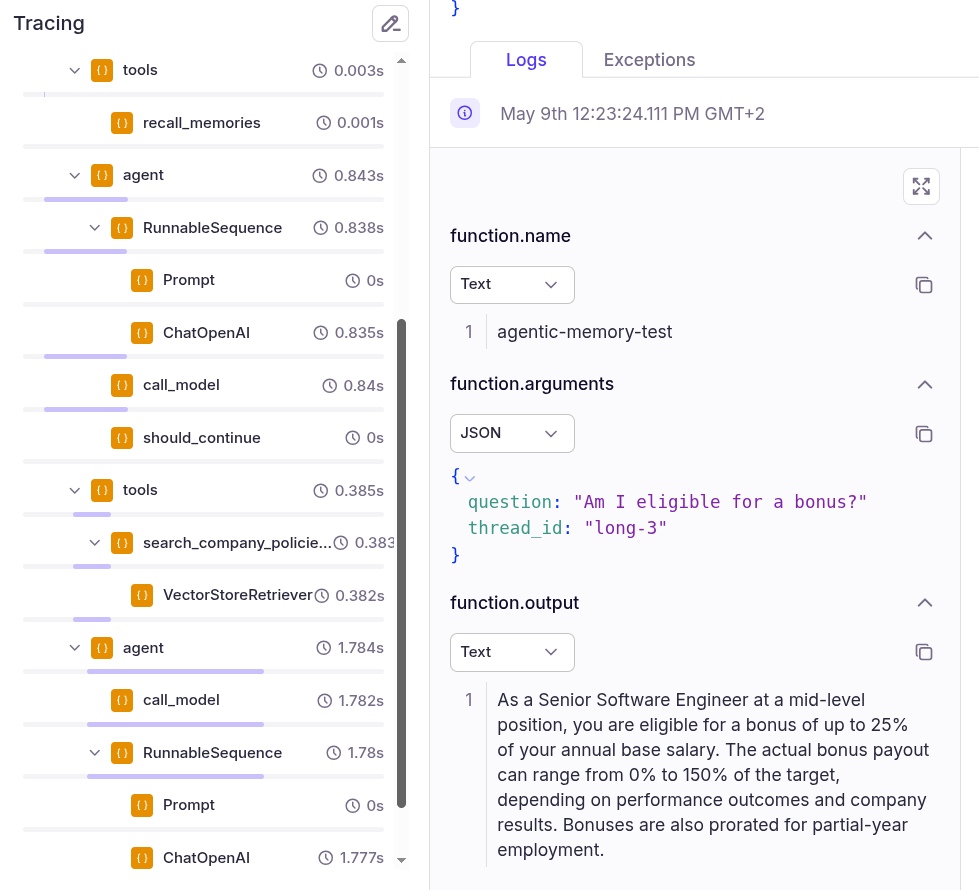This screenshot has height=890, width=979.
Task: Select the recall_memories span
Action: pos(204,123)
